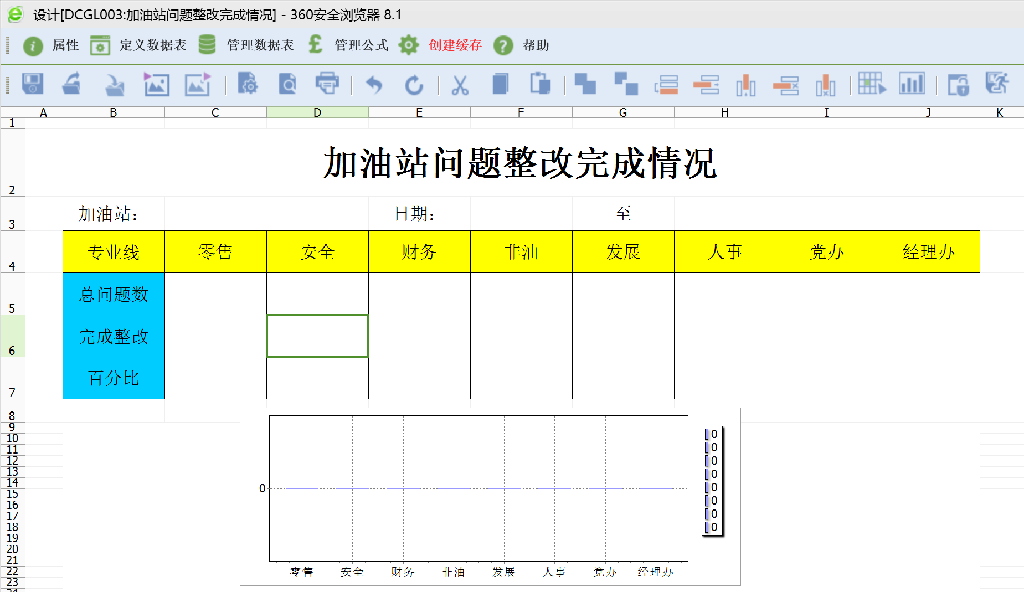
Task: Select column D header
Action: click(317, 112)
